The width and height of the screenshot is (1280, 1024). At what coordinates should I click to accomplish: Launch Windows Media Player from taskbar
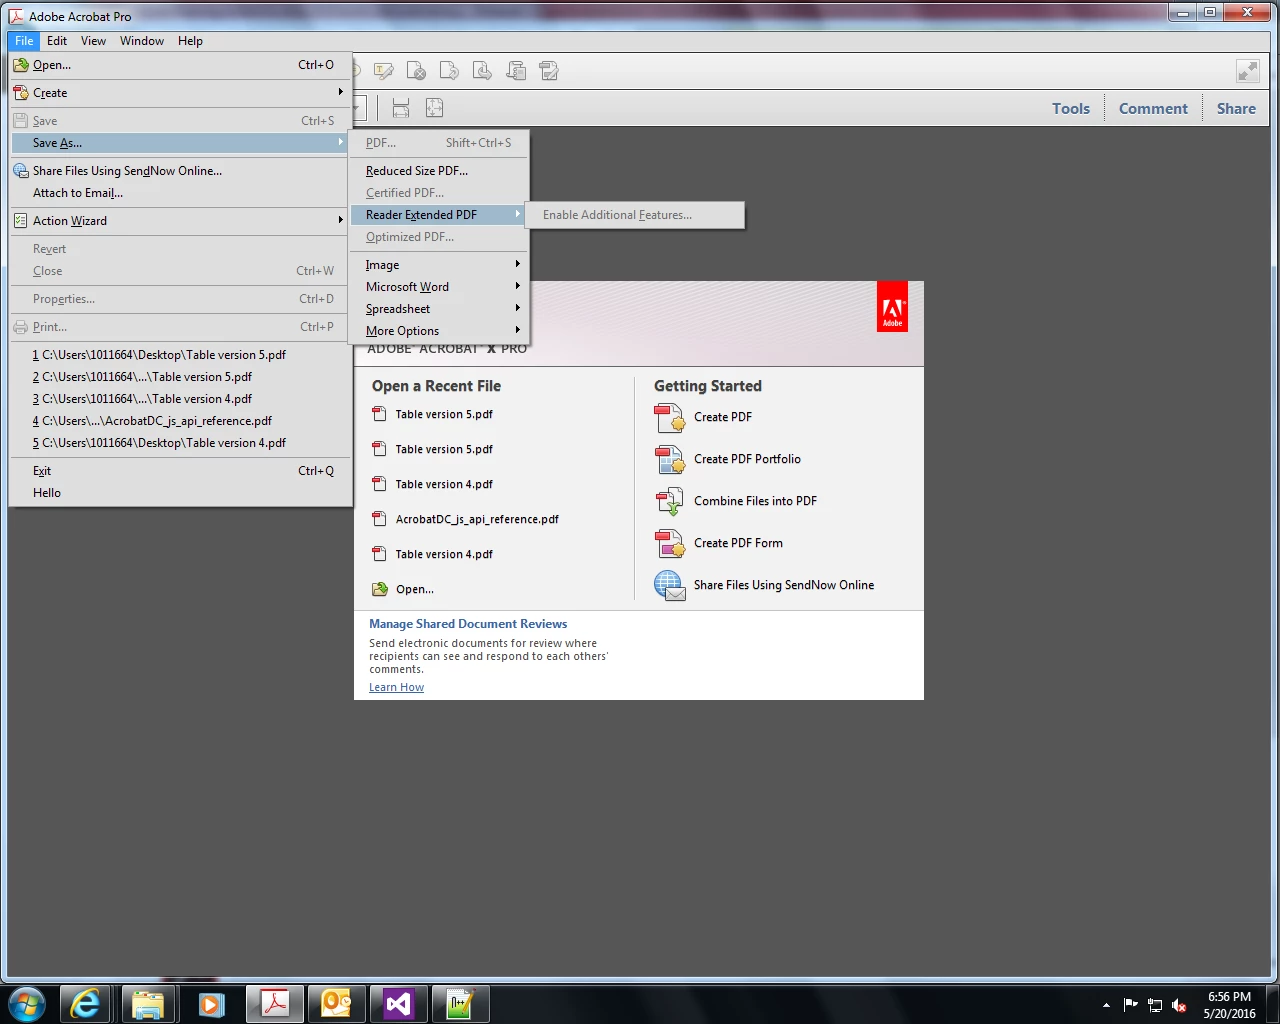(210, 1003)
